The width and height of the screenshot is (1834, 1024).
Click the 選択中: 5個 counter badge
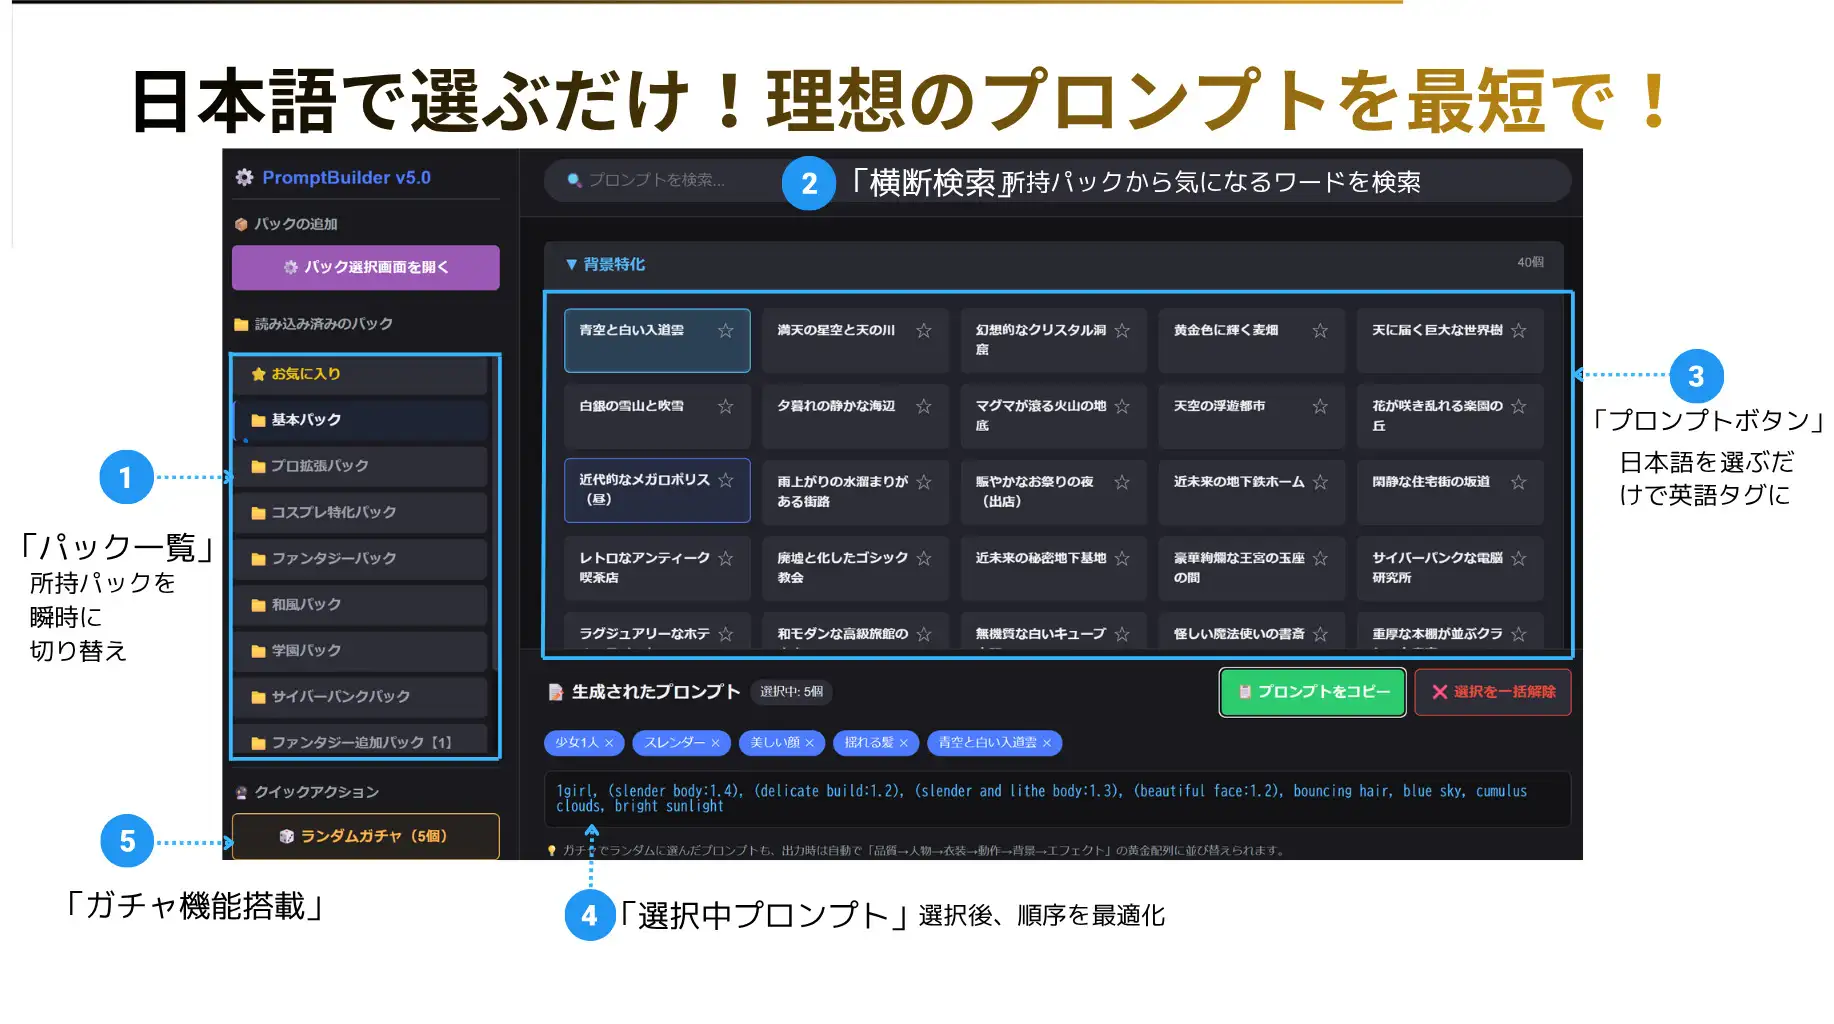click(x=791, y=692)
